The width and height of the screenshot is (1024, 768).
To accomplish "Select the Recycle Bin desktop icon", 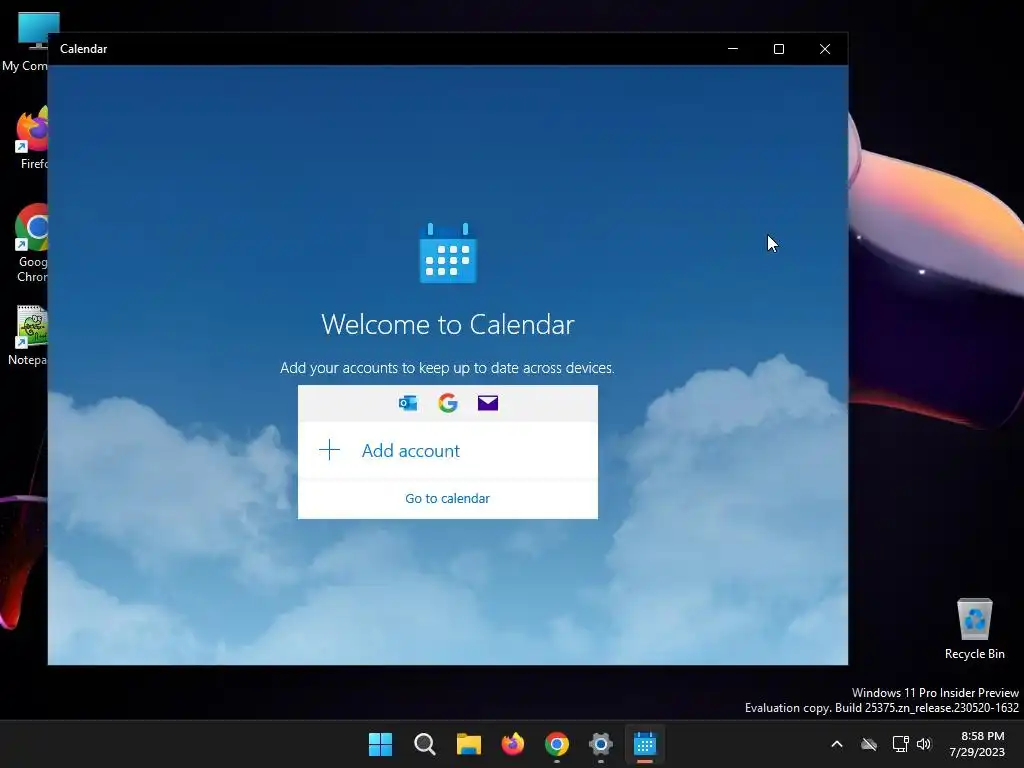I will [974, 628].
